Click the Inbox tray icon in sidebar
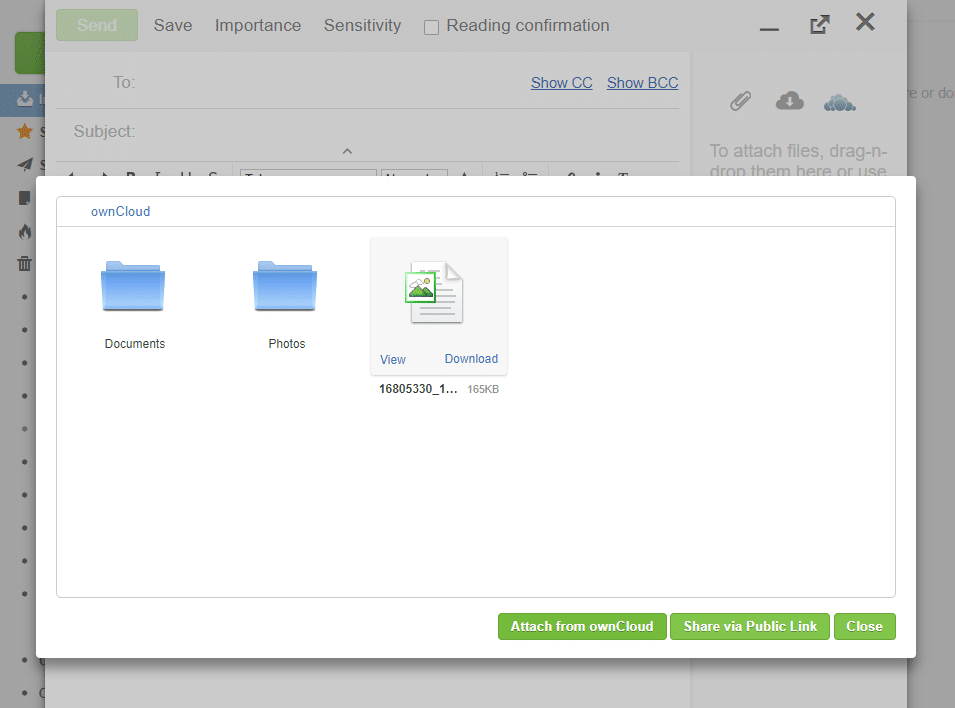The image size is (955, 708). pos(24,99)
